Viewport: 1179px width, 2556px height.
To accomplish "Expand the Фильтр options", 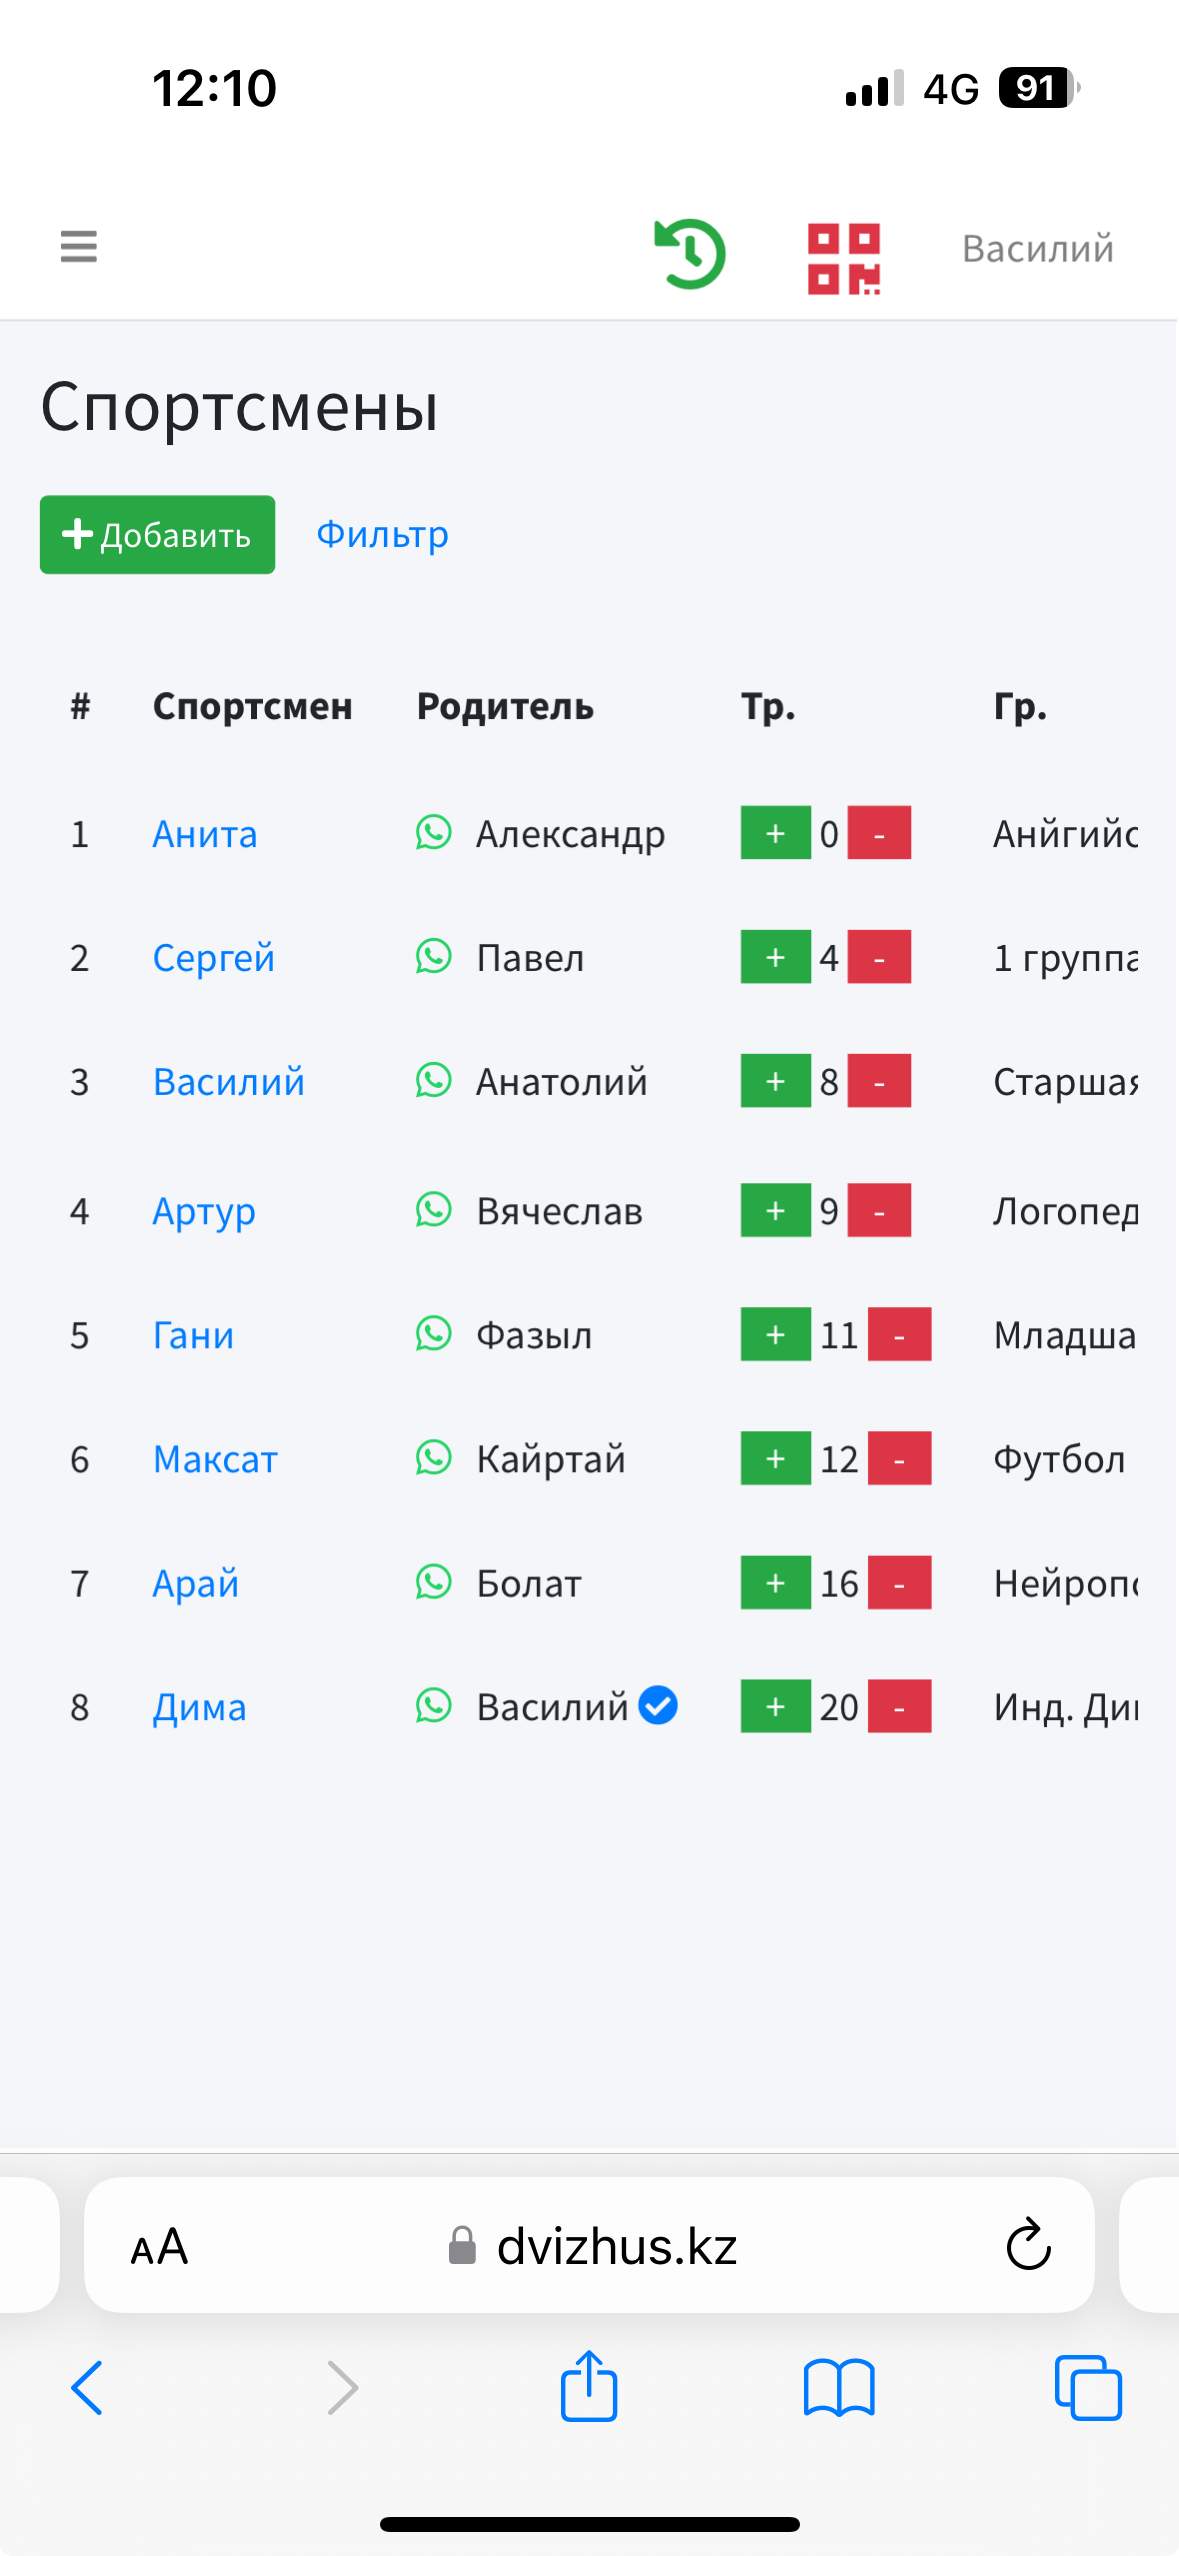I will tap(382, 535).
